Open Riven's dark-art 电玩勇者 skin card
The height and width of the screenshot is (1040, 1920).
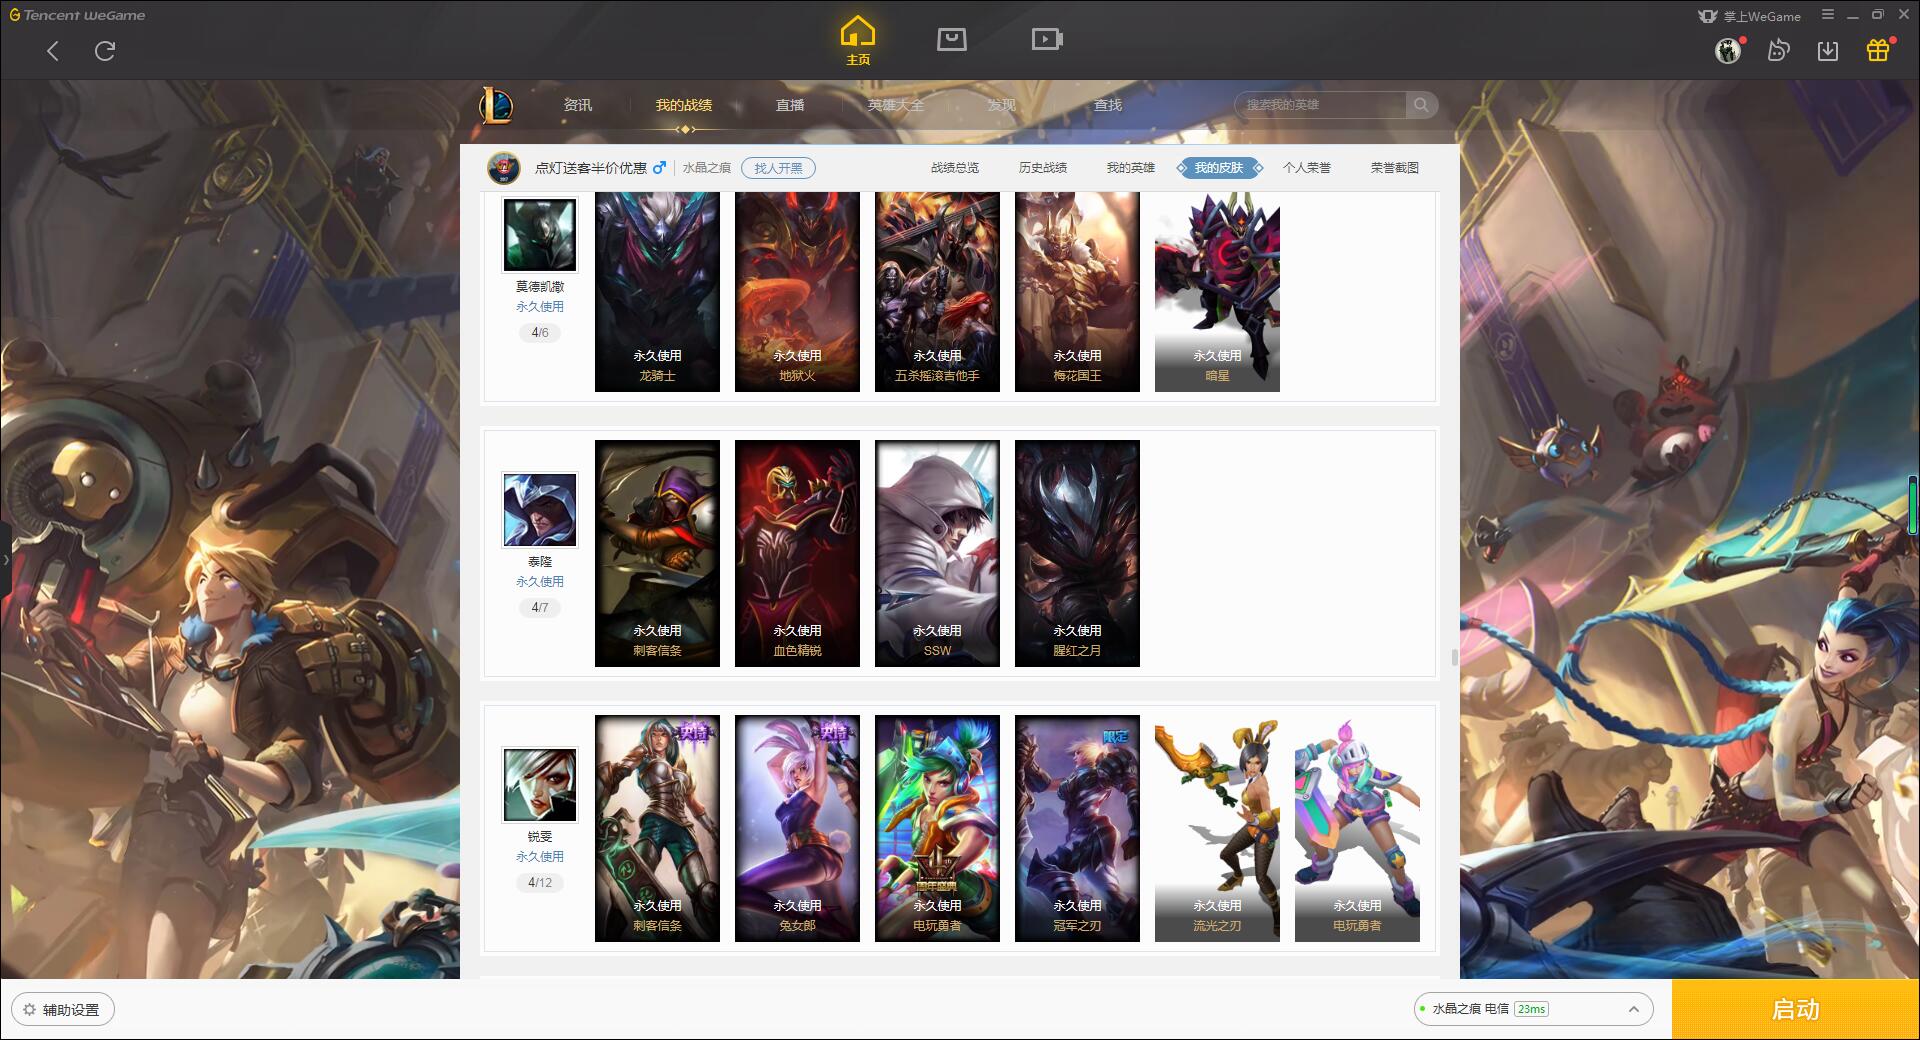pos(937,828)
